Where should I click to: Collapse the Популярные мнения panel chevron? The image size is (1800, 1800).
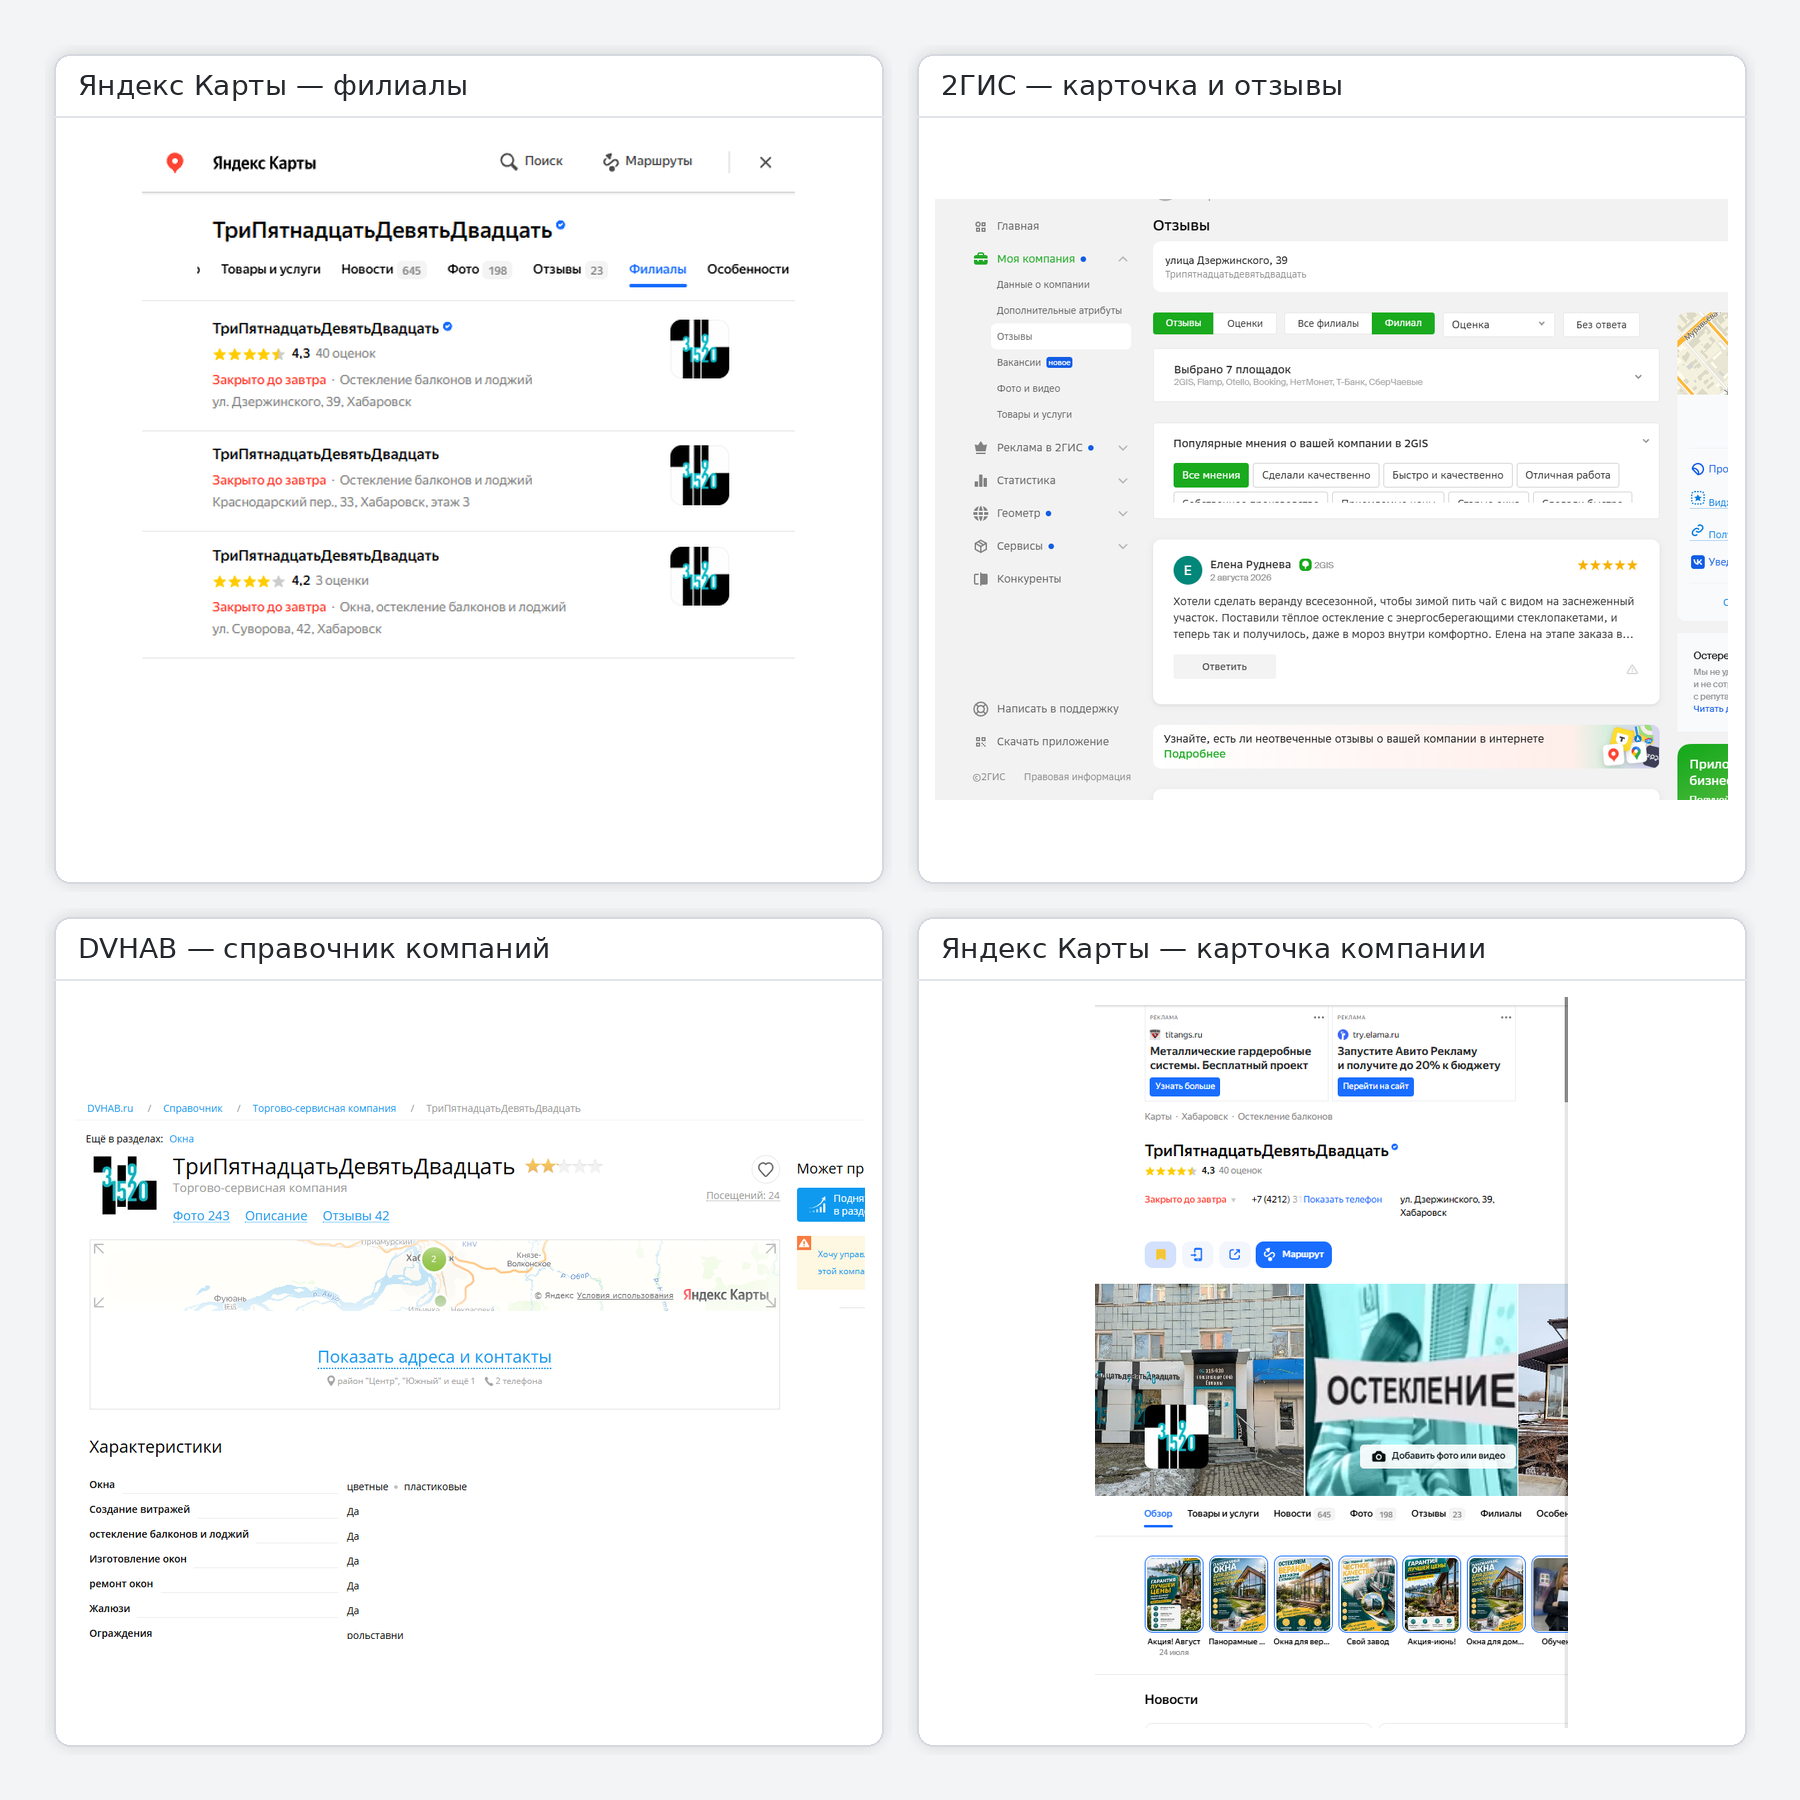click(1645, 441)
